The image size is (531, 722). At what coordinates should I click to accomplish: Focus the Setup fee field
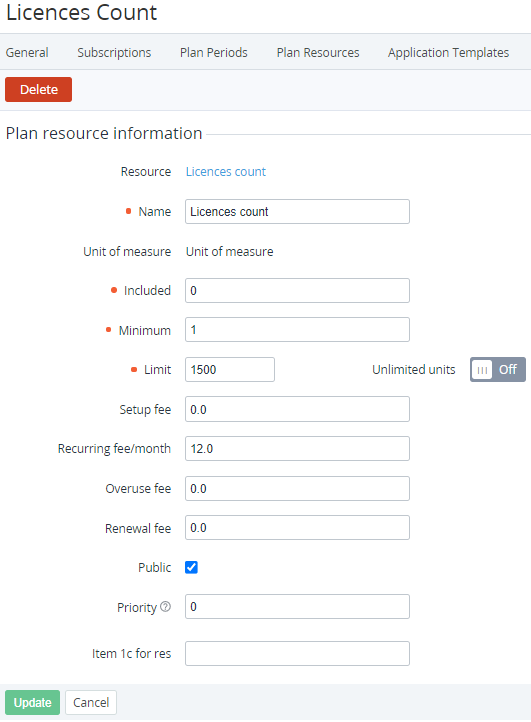(x=297, y=409)
